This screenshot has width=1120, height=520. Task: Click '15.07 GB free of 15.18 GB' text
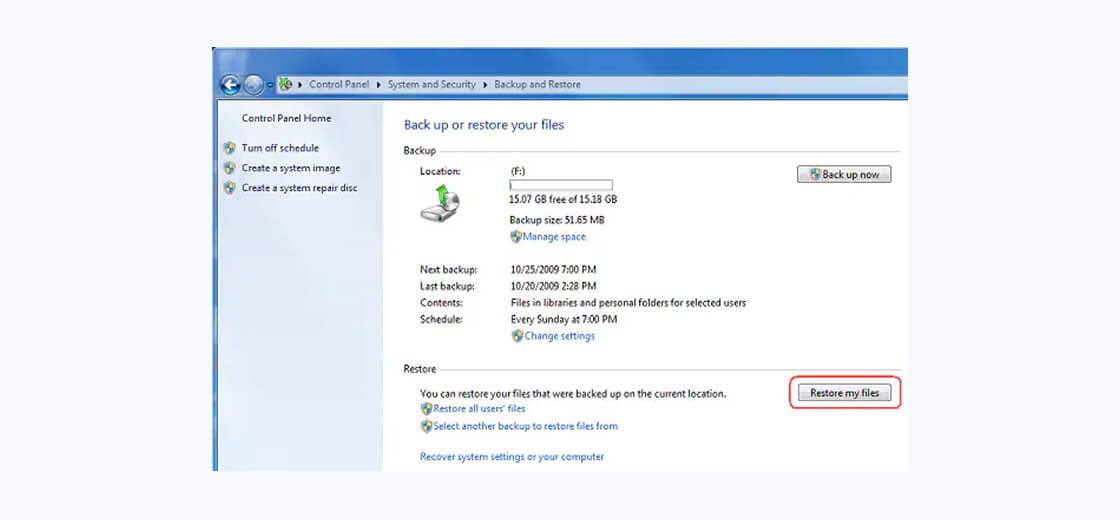pyautogui.click(x=563, y=199)
